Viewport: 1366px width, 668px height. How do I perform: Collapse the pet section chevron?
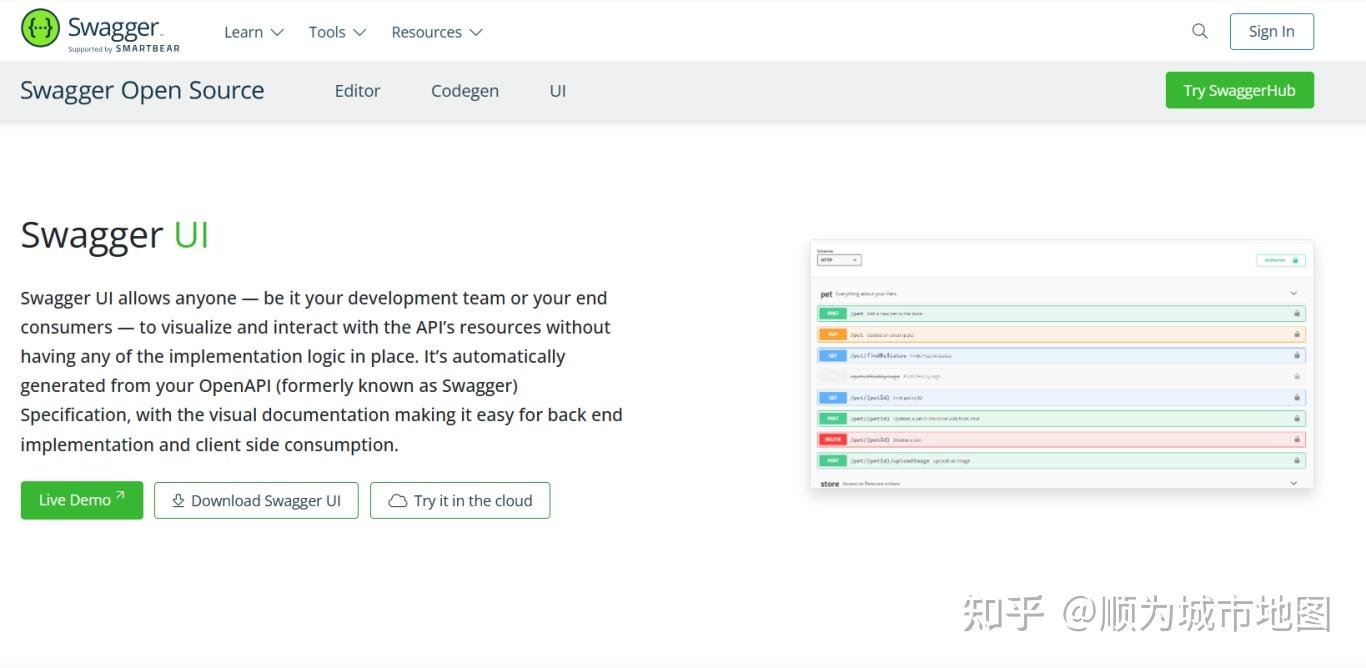pyautogui.click(x=1293, y=294)
